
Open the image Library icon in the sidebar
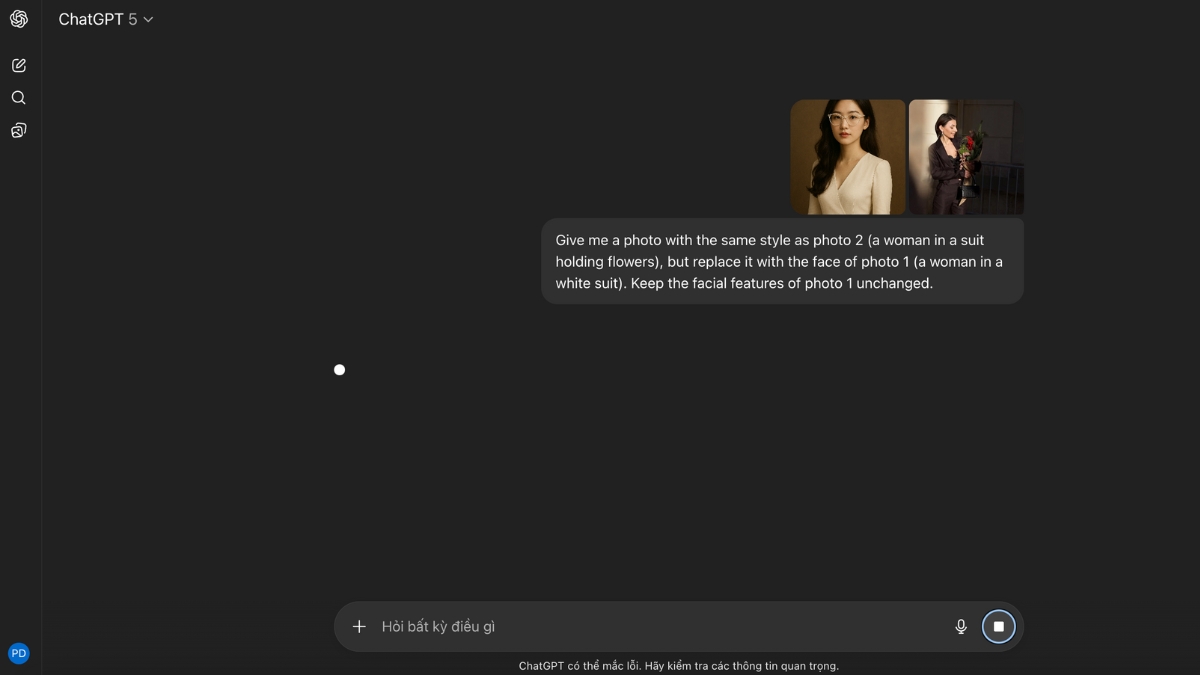(18, 130)
